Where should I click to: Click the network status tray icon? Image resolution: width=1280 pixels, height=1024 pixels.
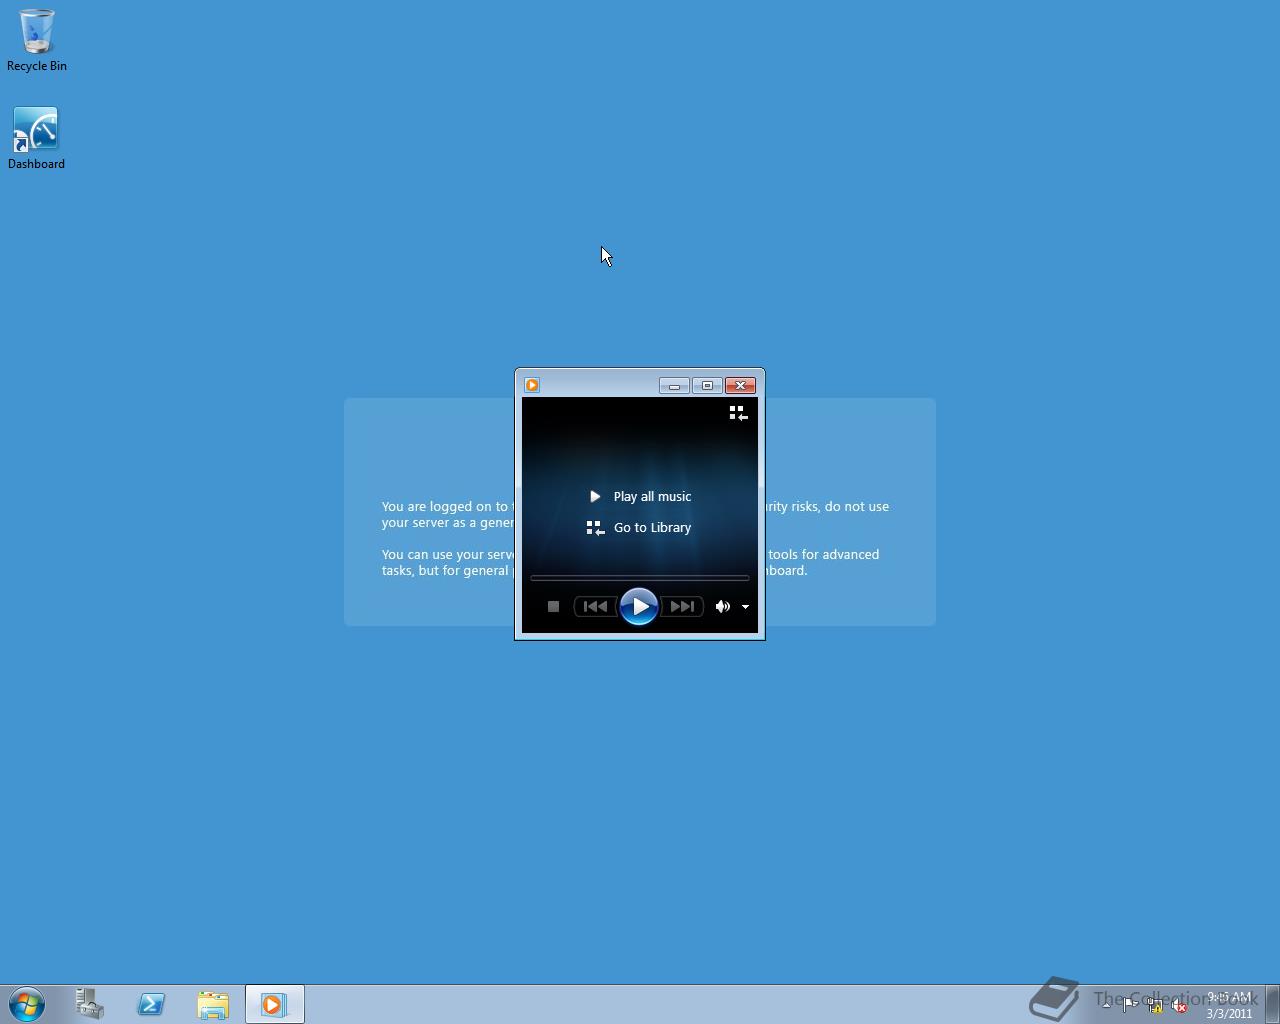1155,1005
